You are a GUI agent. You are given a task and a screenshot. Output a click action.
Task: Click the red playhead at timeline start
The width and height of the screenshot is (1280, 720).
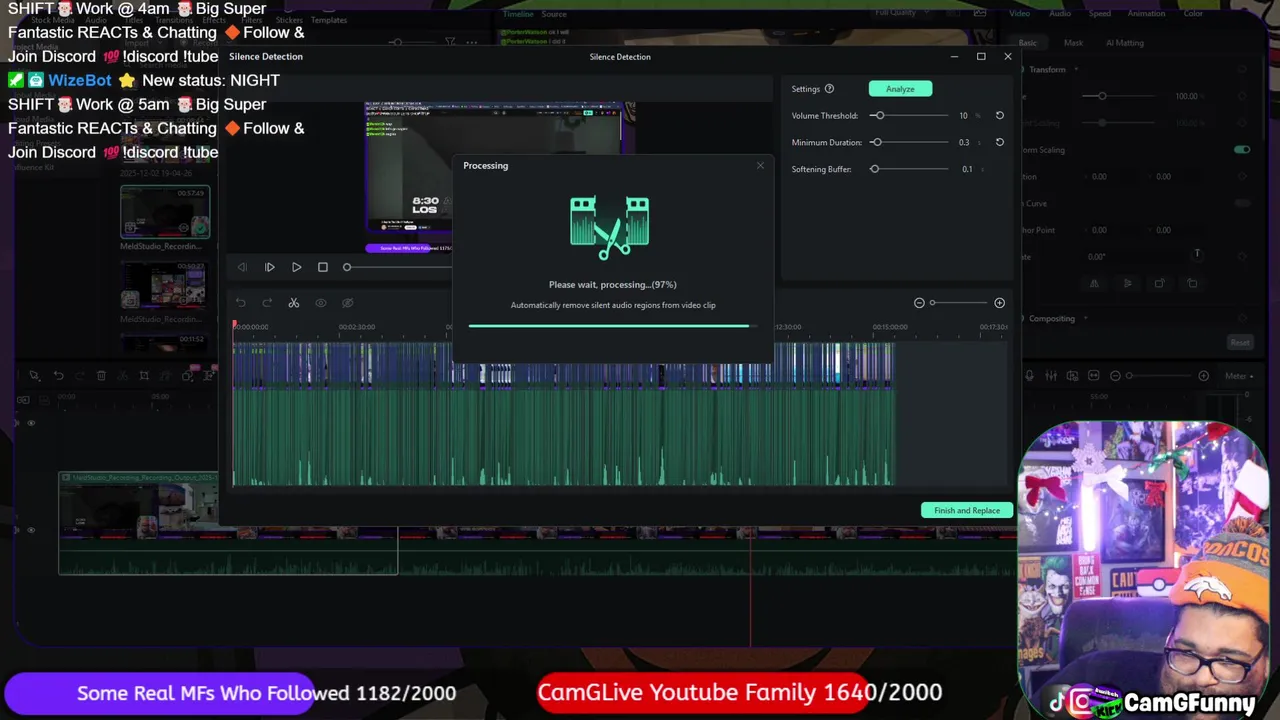[235, 325]
